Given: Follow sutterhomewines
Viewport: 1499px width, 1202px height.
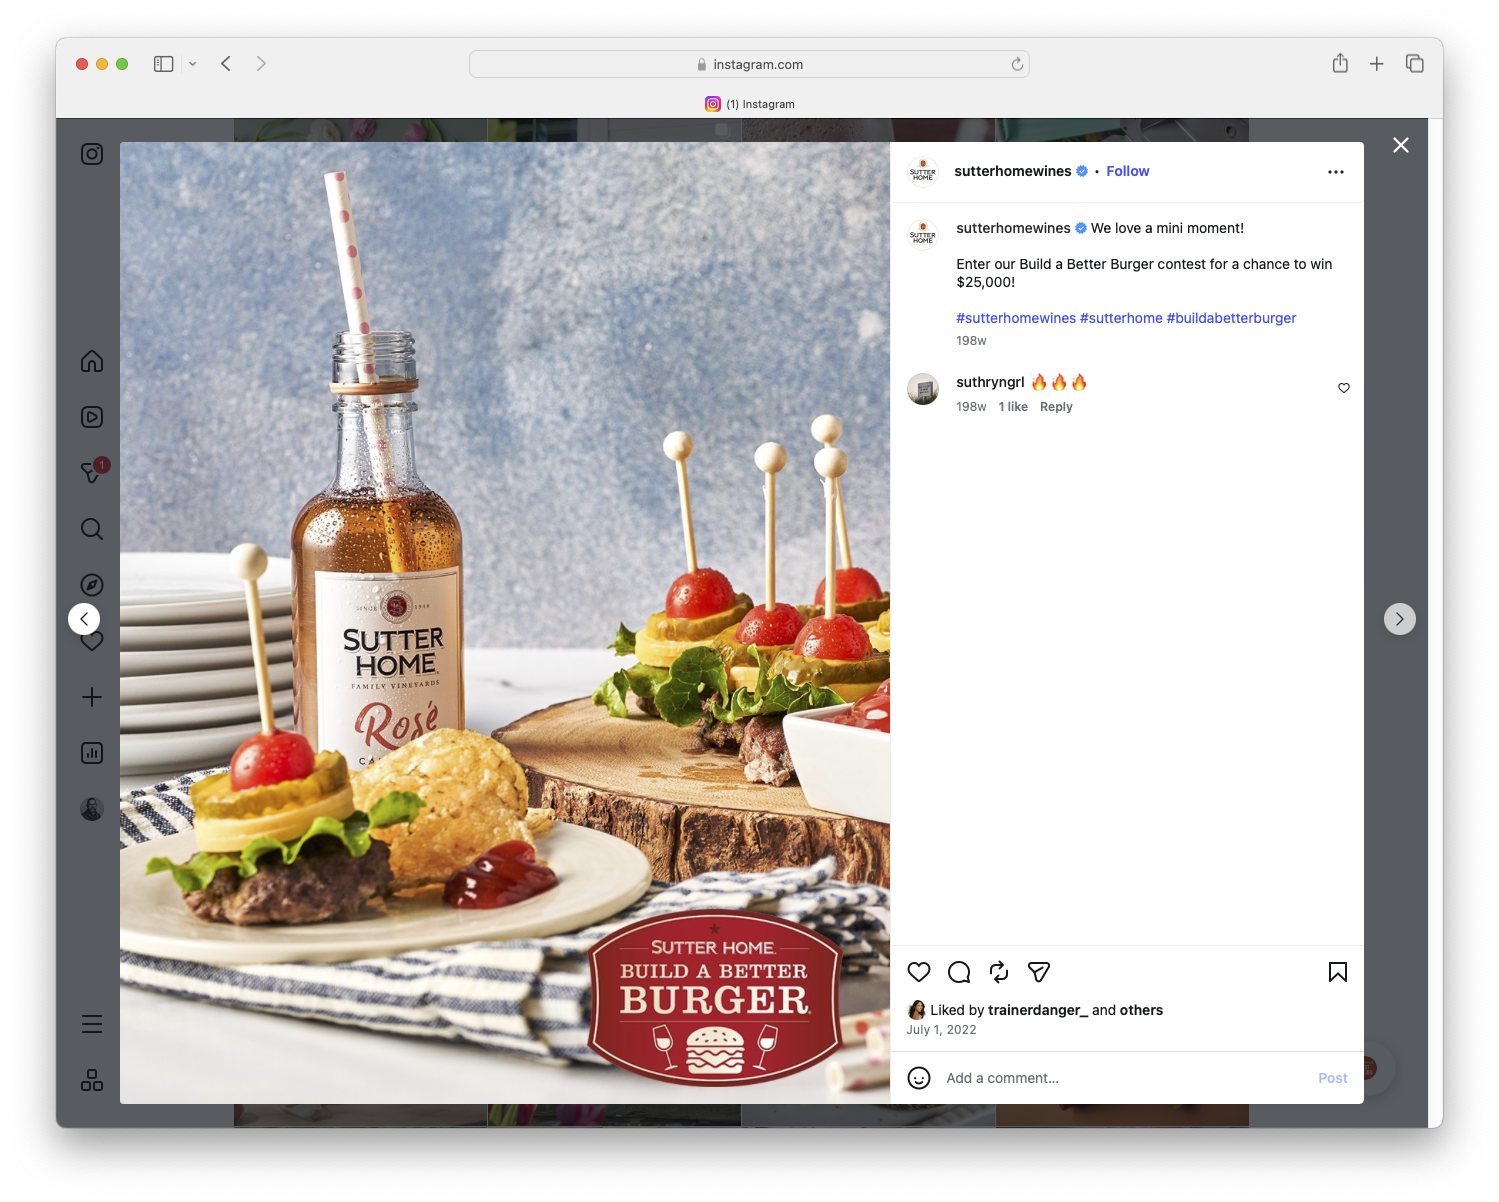Looking at the screenshot, I should [1128, 171].
